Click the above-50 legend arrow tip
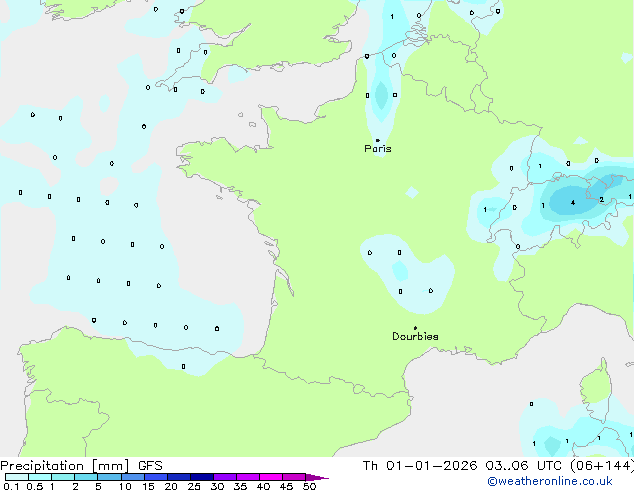 click(317, 477)
